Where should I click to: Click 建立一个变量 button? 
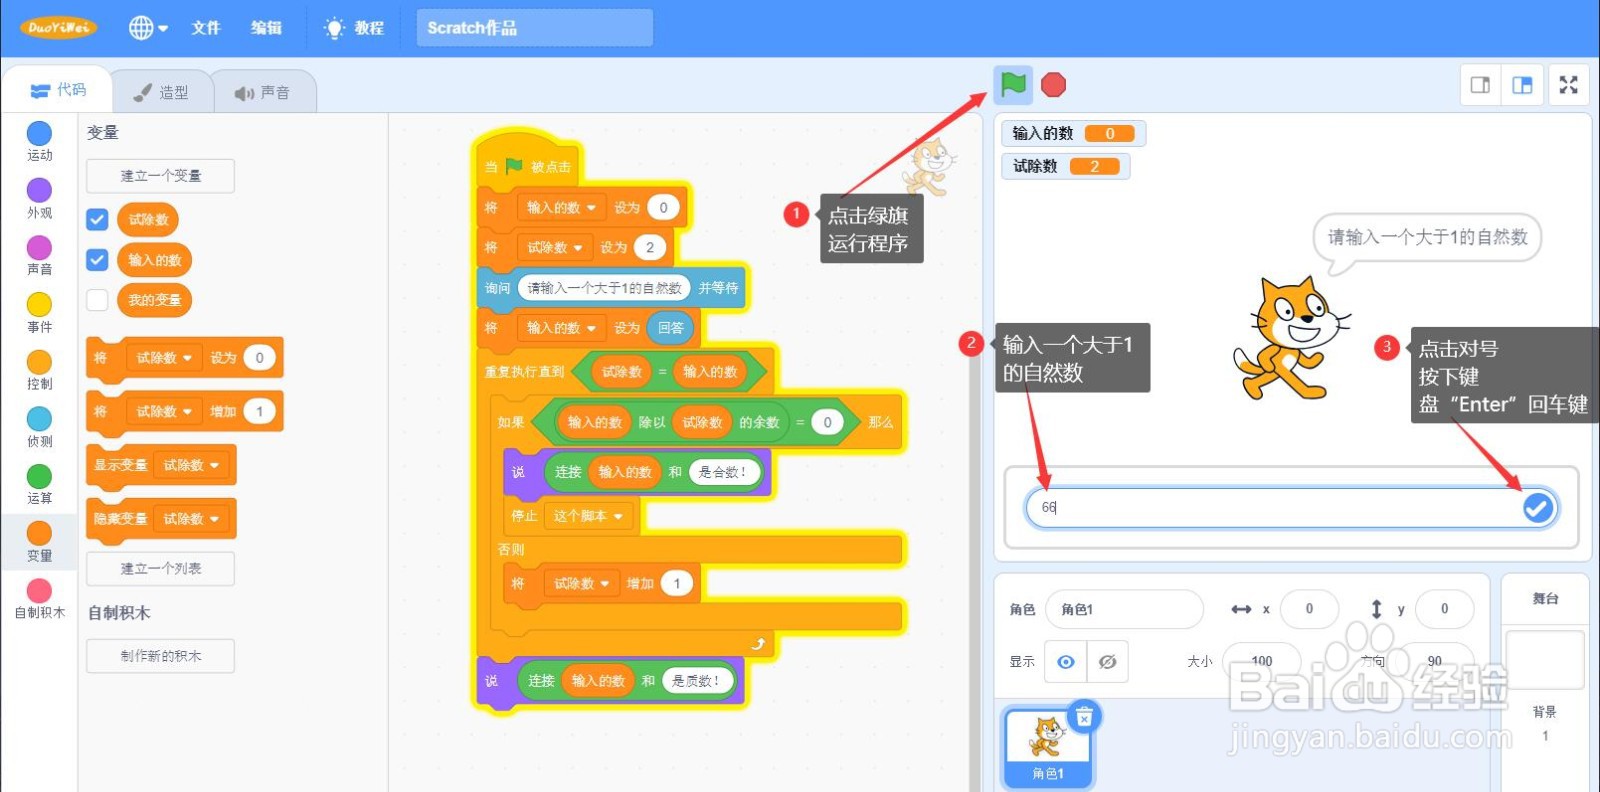[160, 176]
